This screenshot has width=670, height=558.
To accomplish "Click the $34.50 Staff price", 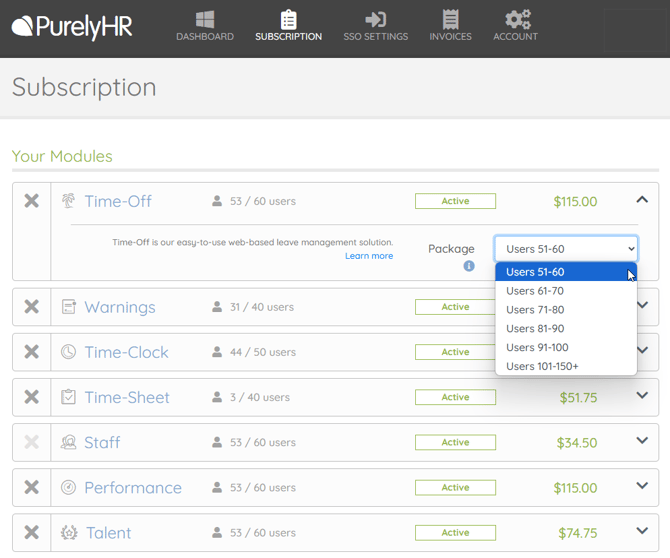I will click(577, 443).
